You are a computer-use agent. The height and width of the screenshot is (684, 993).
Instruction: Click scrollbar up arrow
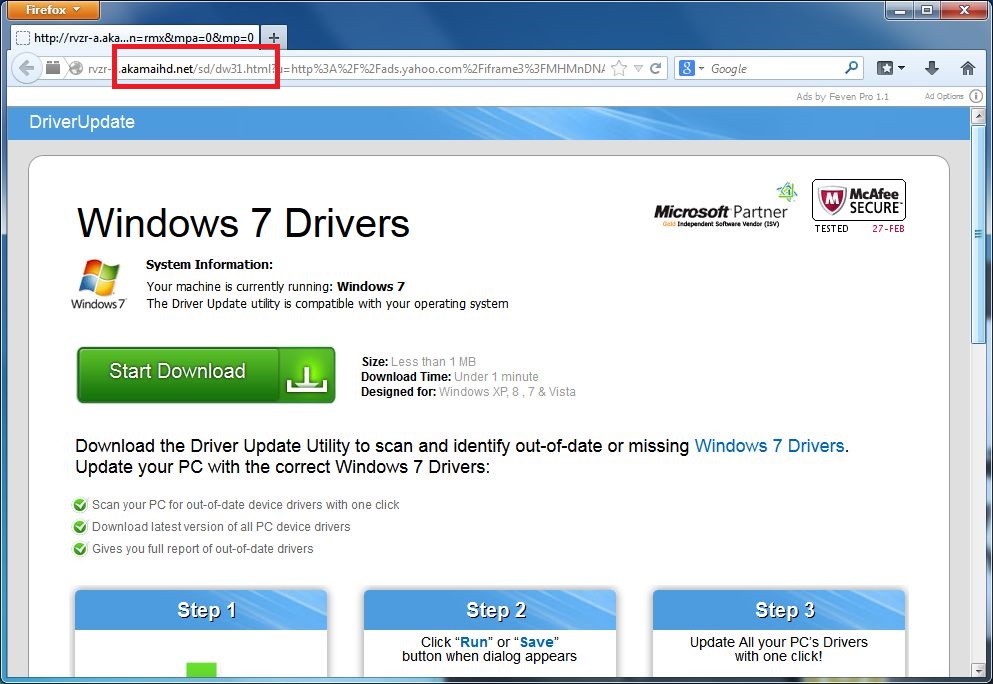[978, 115]
